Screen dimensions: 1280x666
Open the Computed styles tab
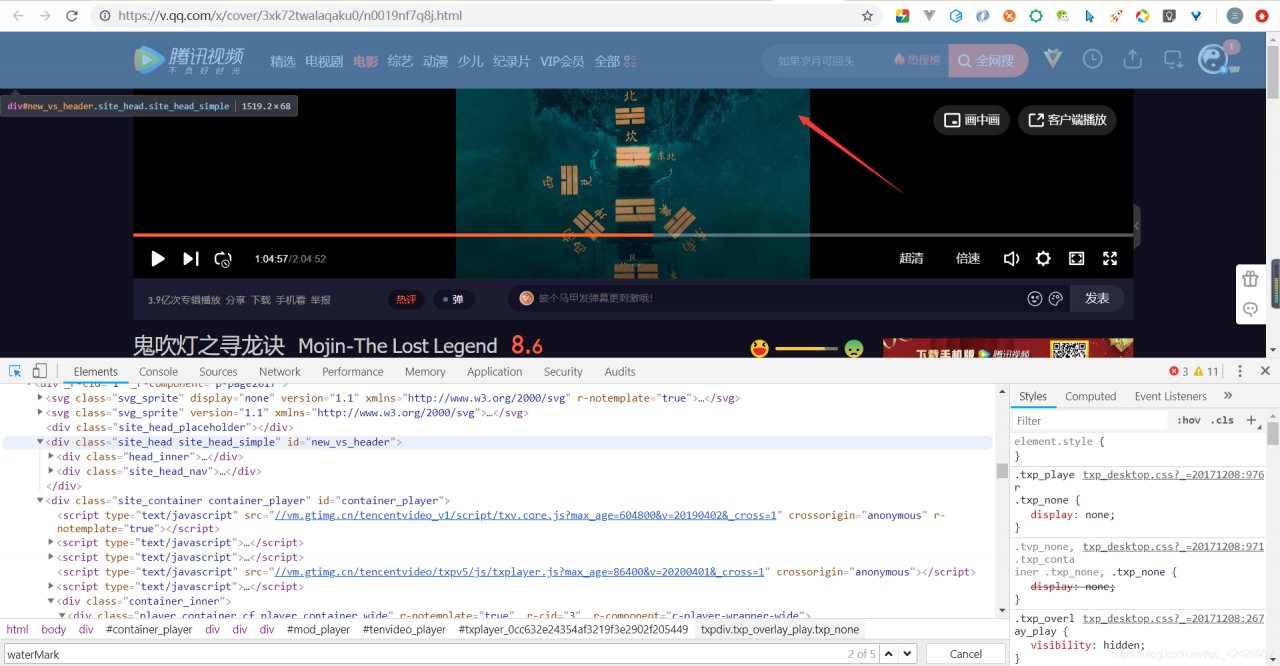tap(1090, 396)
